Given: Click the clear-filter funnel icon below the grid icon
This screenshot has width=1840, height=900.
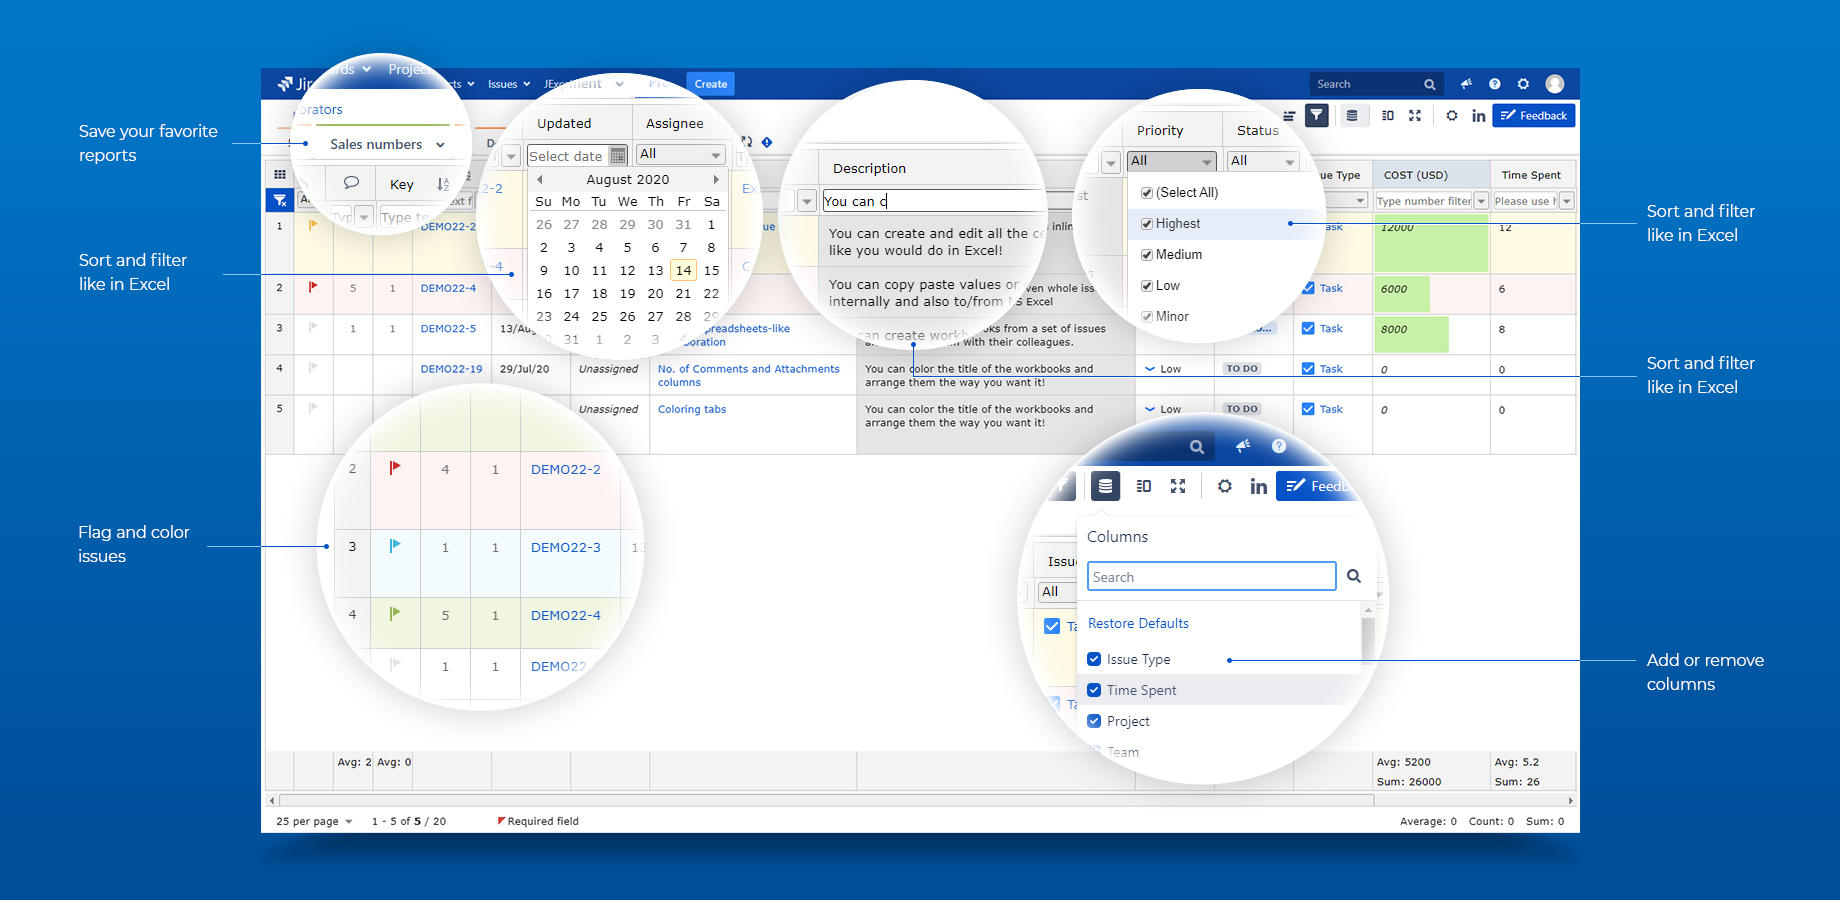Looking at the screenshot, I should [x=280, y=201].
